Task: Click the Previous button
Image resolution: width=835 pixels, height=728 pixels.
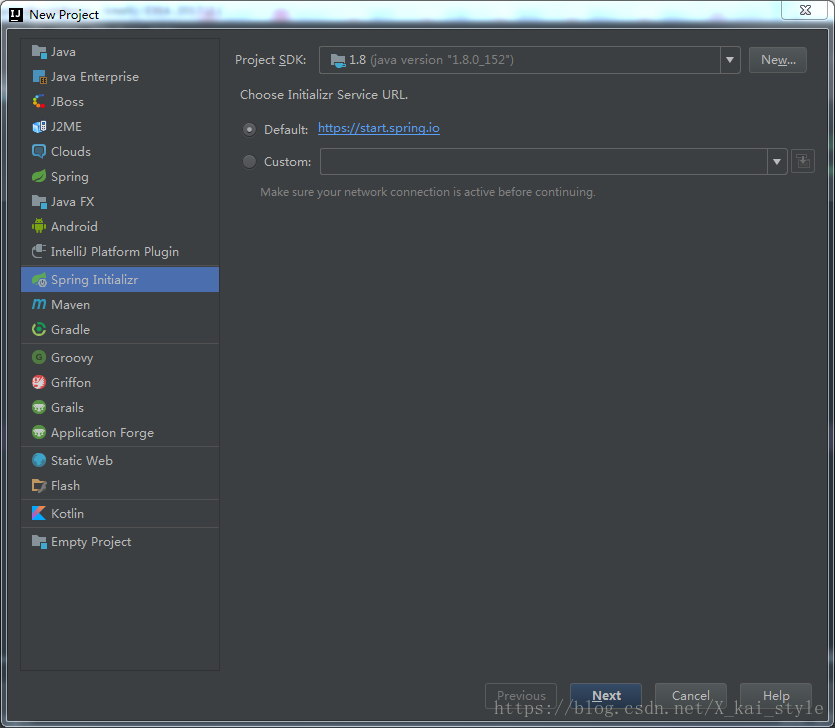Action: coord(521,696)
